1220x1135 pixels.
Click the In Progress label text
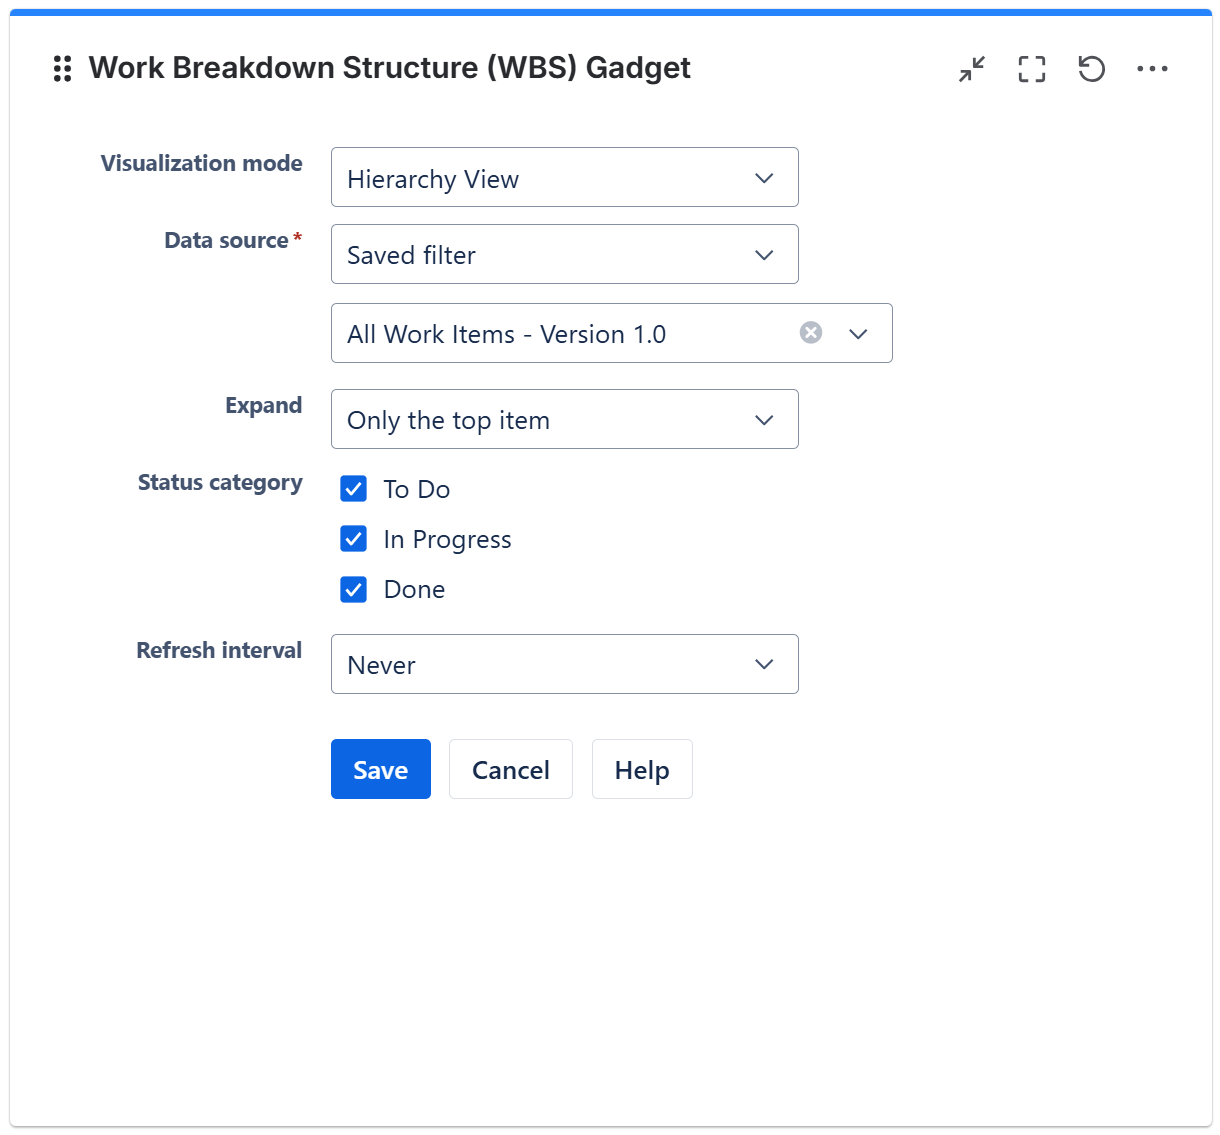(x=447, y=540)
